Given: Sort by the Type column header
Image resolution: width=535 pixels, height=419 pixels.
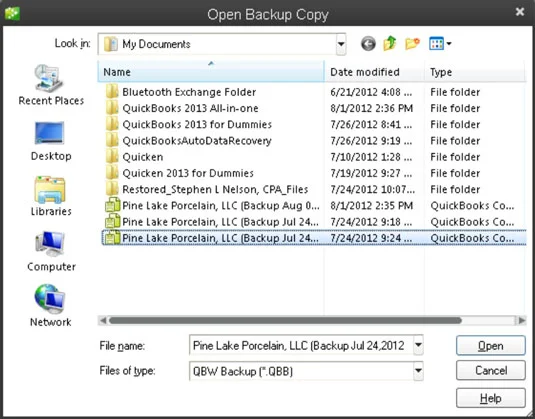Looking at the screenshot, I should pos(475,72).
